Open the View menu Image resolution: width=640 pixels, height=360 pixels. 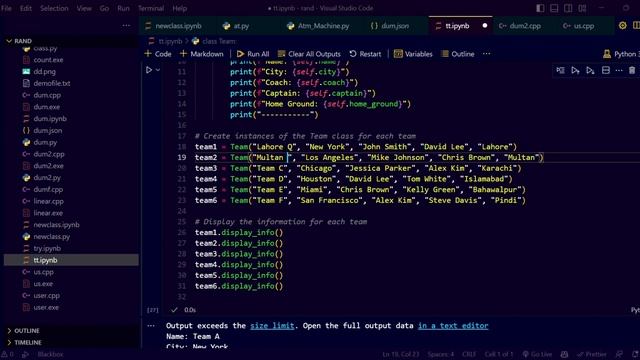click(84, 8)
